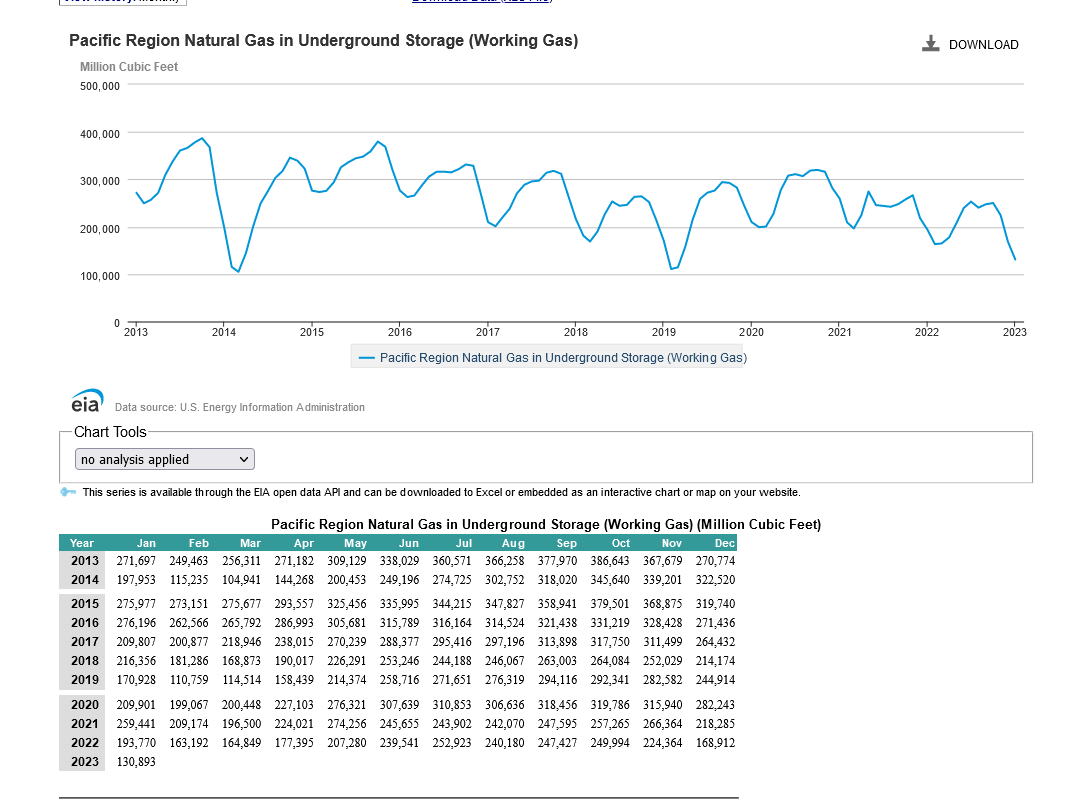Click the 2021 row header in the table
Screen dimensions: 1087x808
coord(85,723)
